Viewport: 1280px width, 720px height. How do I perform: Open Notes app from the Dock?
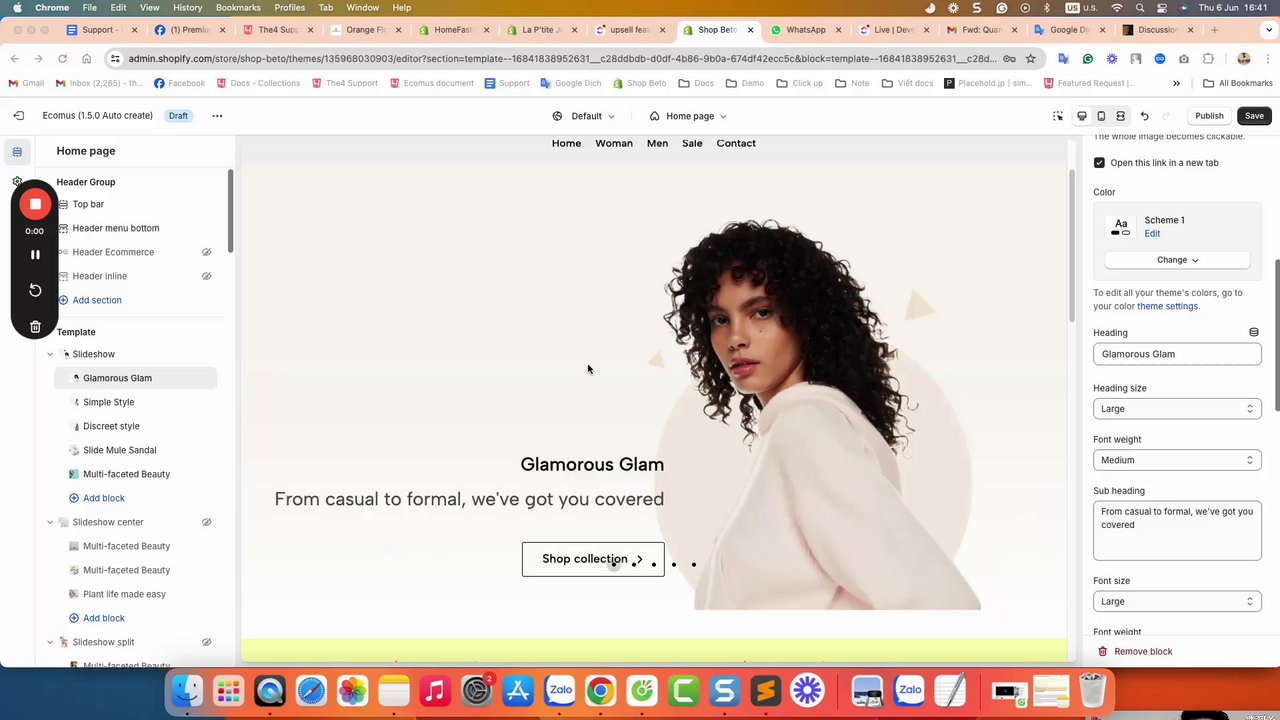(394, 691)
